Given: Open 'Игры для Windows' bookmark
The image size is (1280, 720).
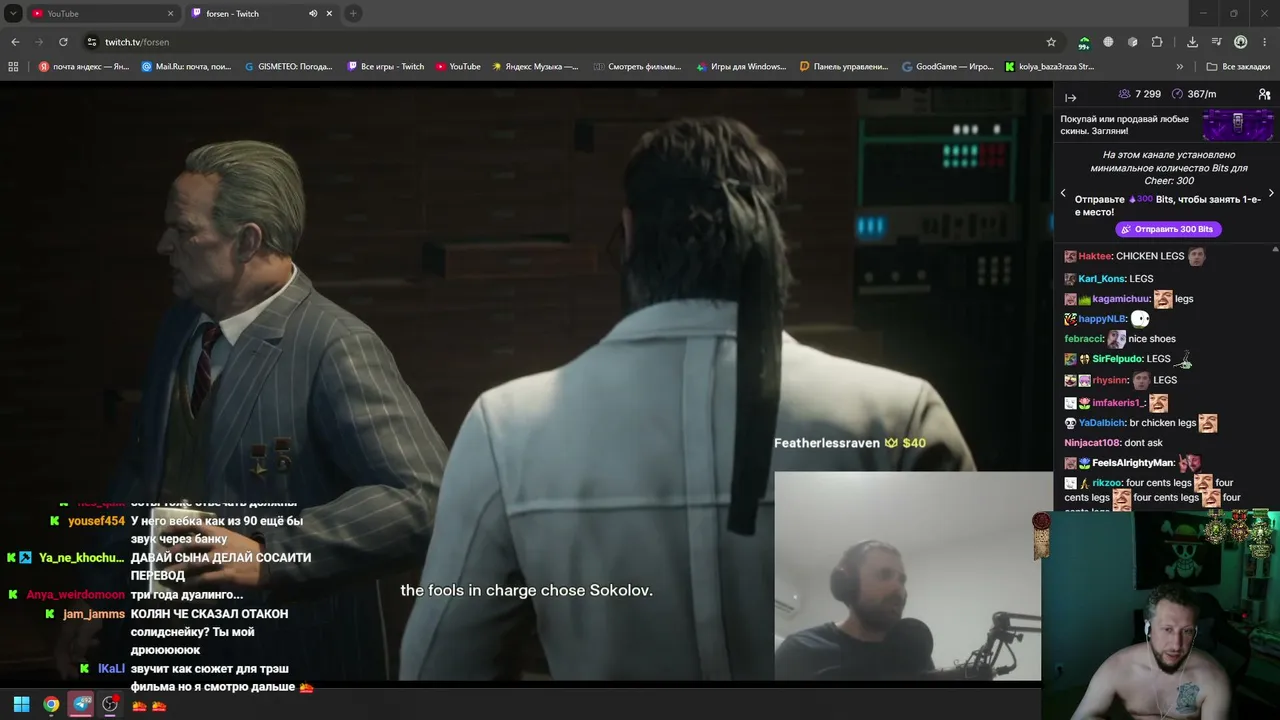Looking at the screenshot, I should point(741,67).
